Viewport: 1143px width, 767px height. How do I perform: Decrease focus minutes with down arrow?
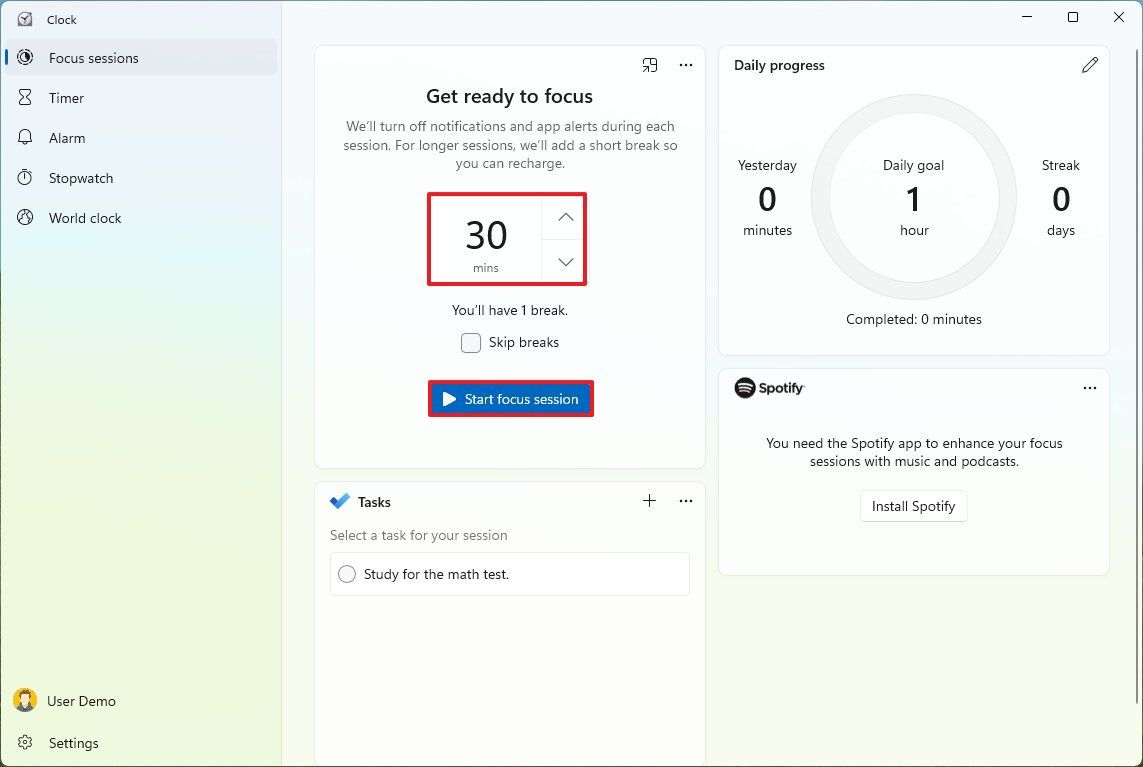[x=566, y=262]
